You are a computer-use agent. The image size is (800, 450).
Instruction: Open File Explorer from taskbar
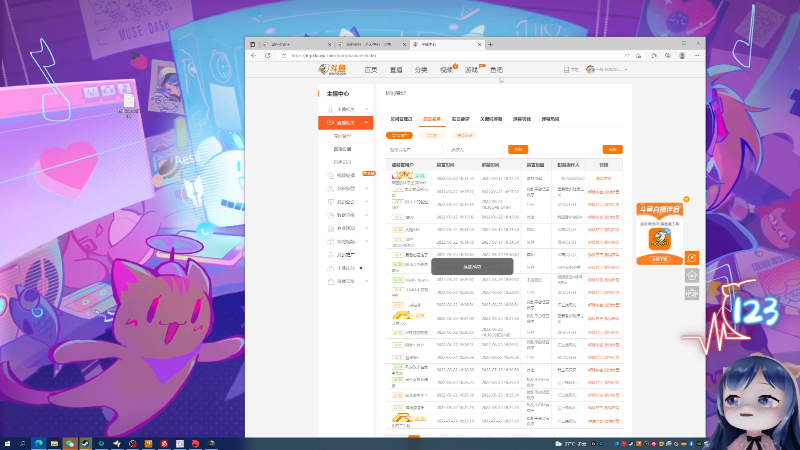coord(54,444)
